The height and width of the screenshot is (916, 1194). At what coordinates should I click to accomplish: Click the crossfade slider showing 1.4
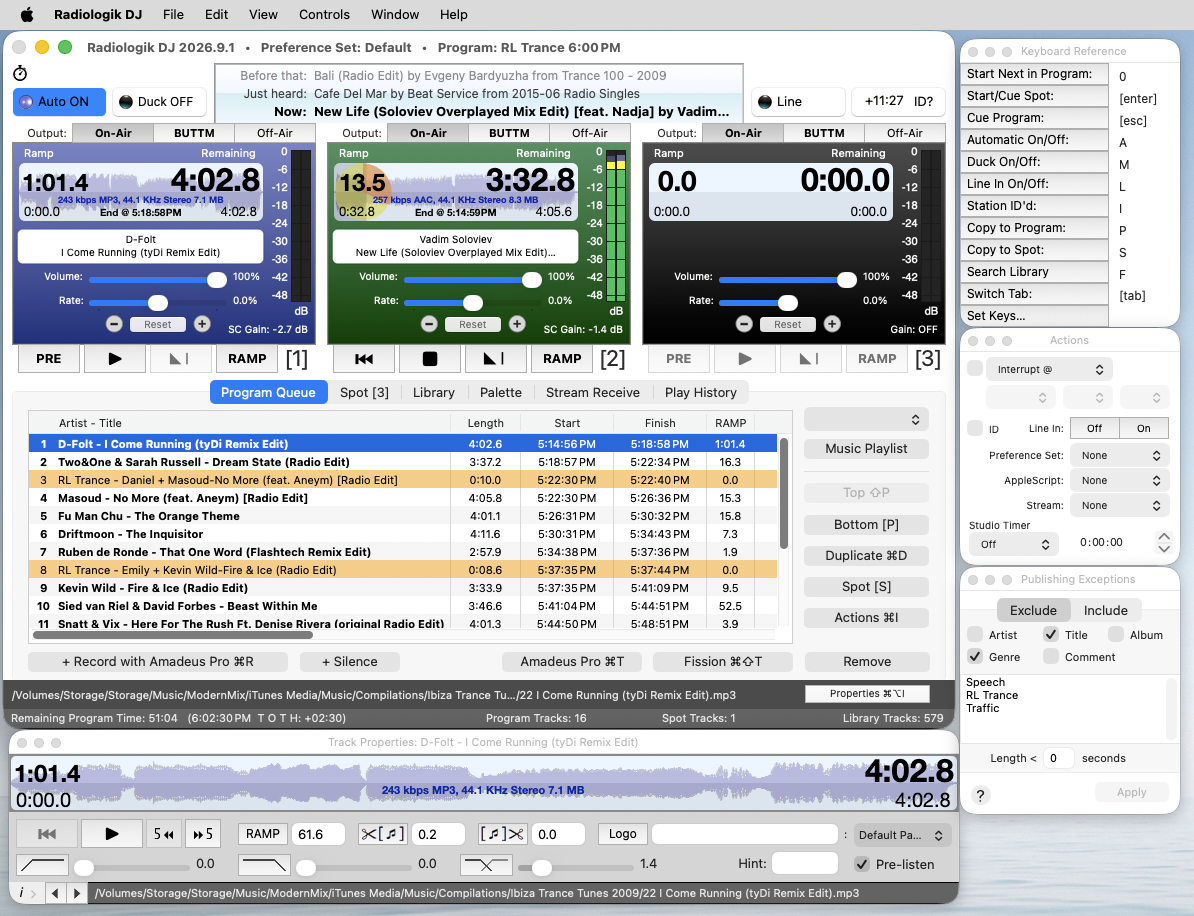point(576,867)
